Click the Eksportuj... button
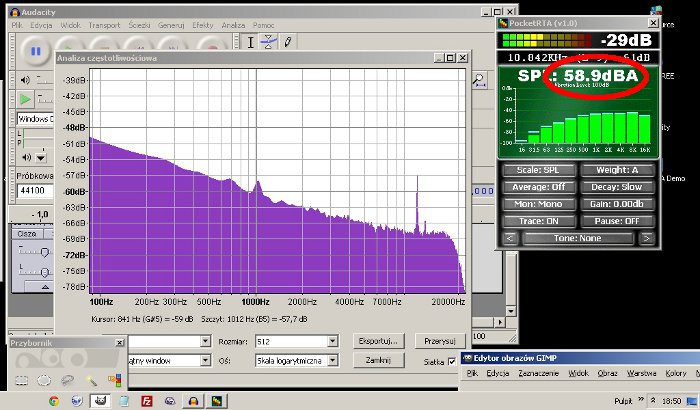 (378, 341)
